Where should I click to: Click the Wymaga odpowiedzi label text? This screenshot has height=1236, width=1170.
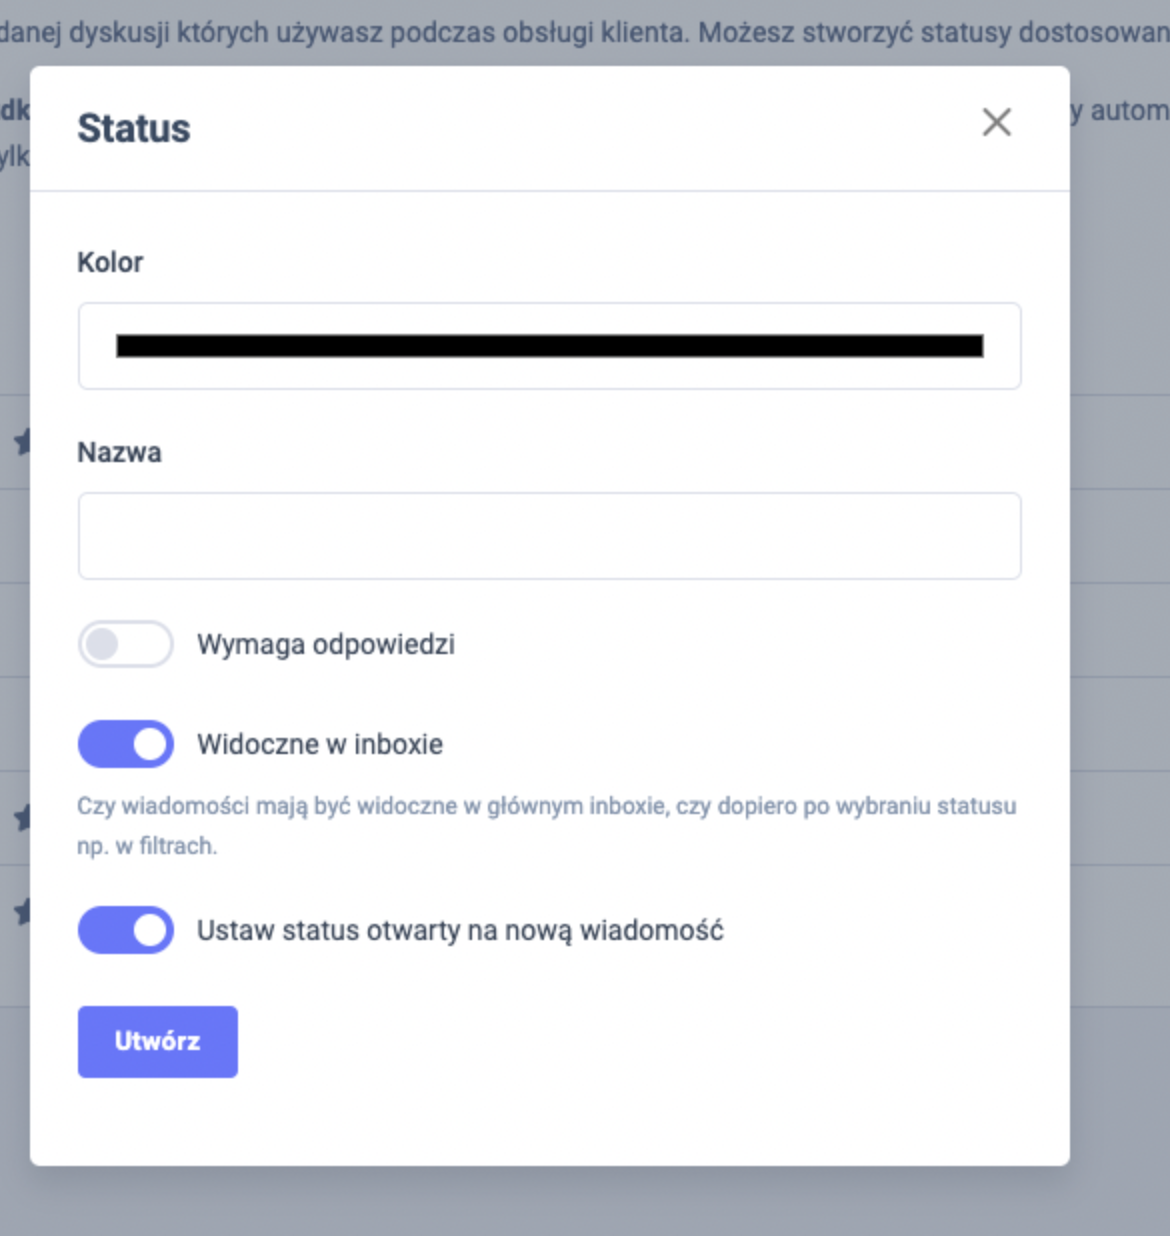point(325,645)
